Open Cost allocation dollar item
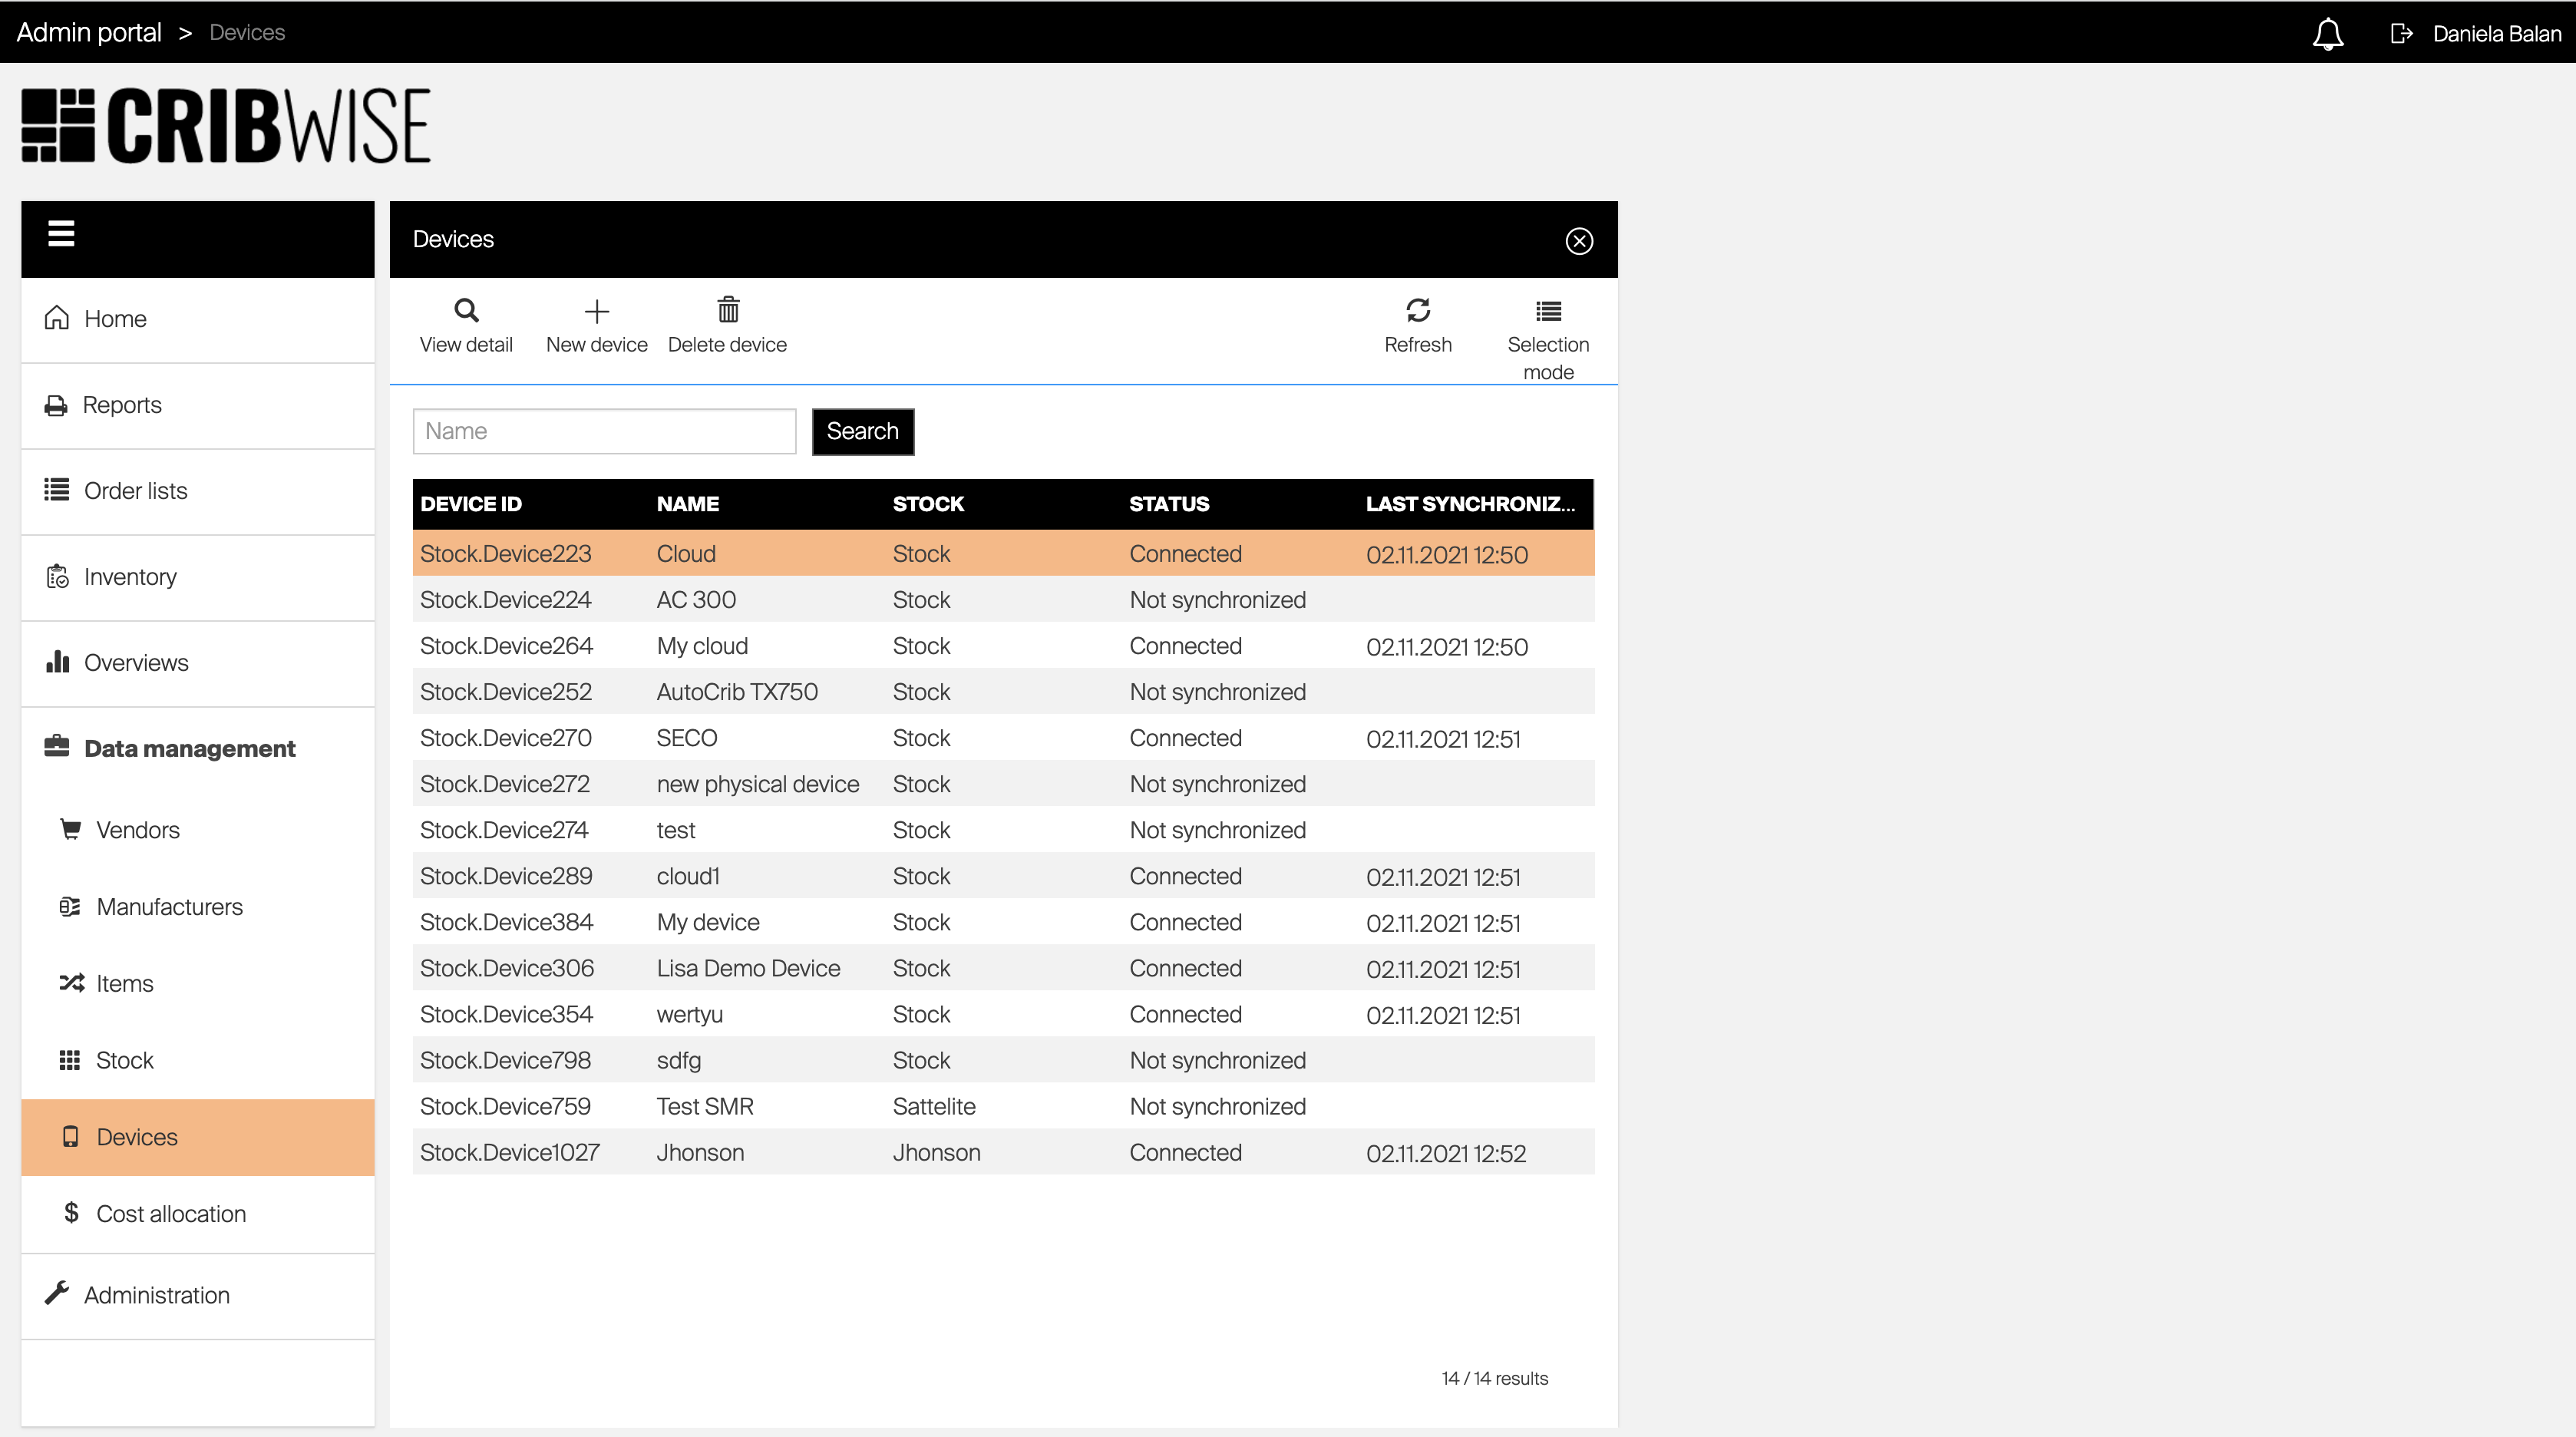The image size is (2576, 1437). point(170,1213)
